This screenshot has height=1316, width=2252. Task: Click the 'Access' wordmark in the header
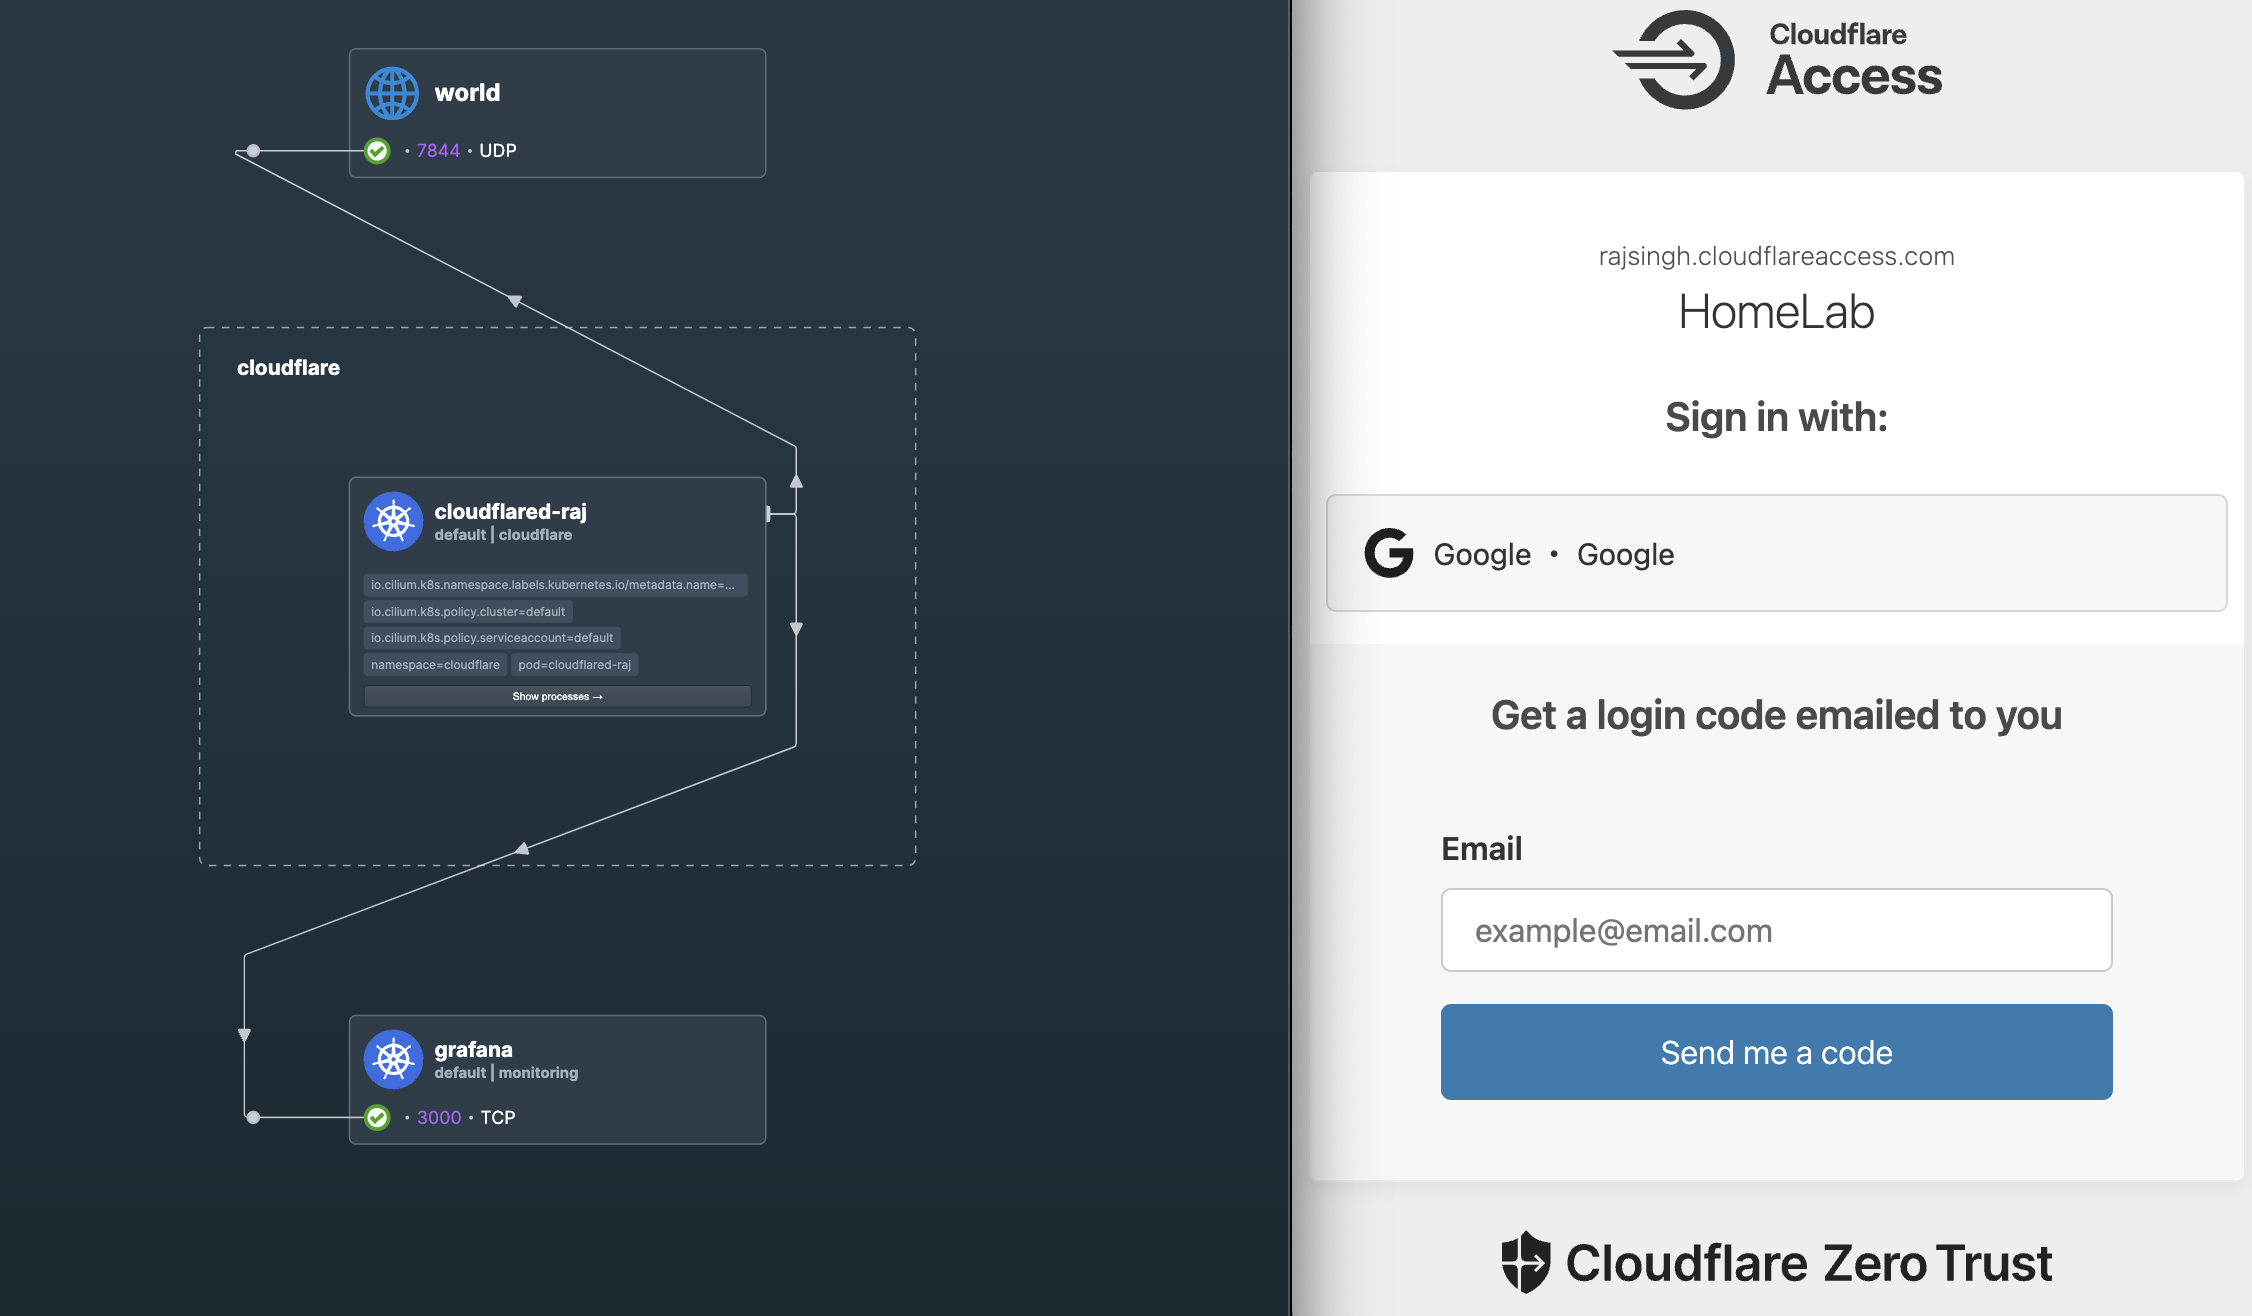pos(1853,76)
